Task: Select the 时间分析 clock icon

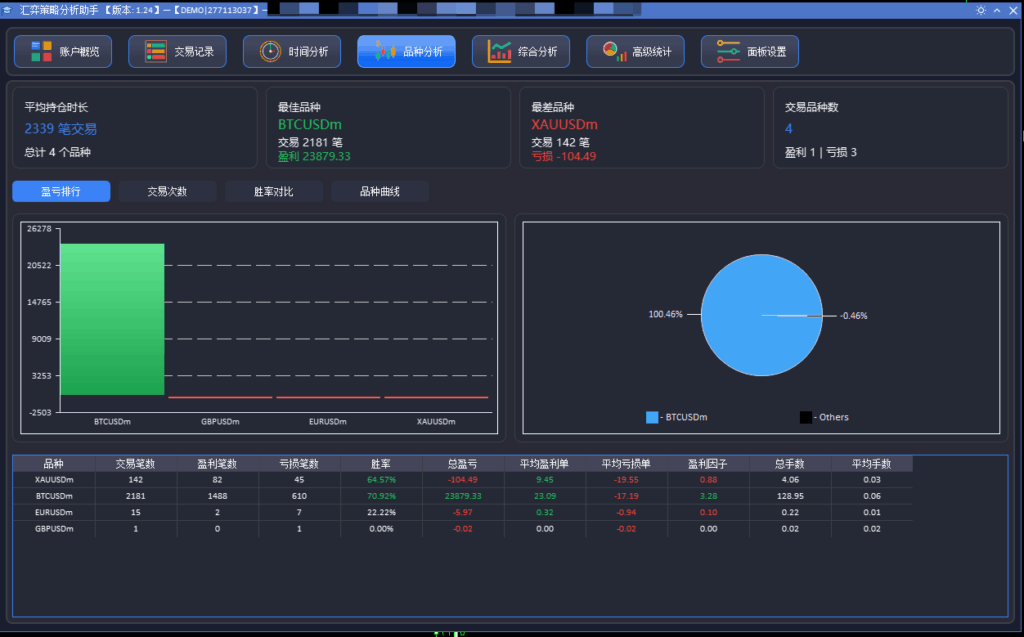Action: [270, 52]
